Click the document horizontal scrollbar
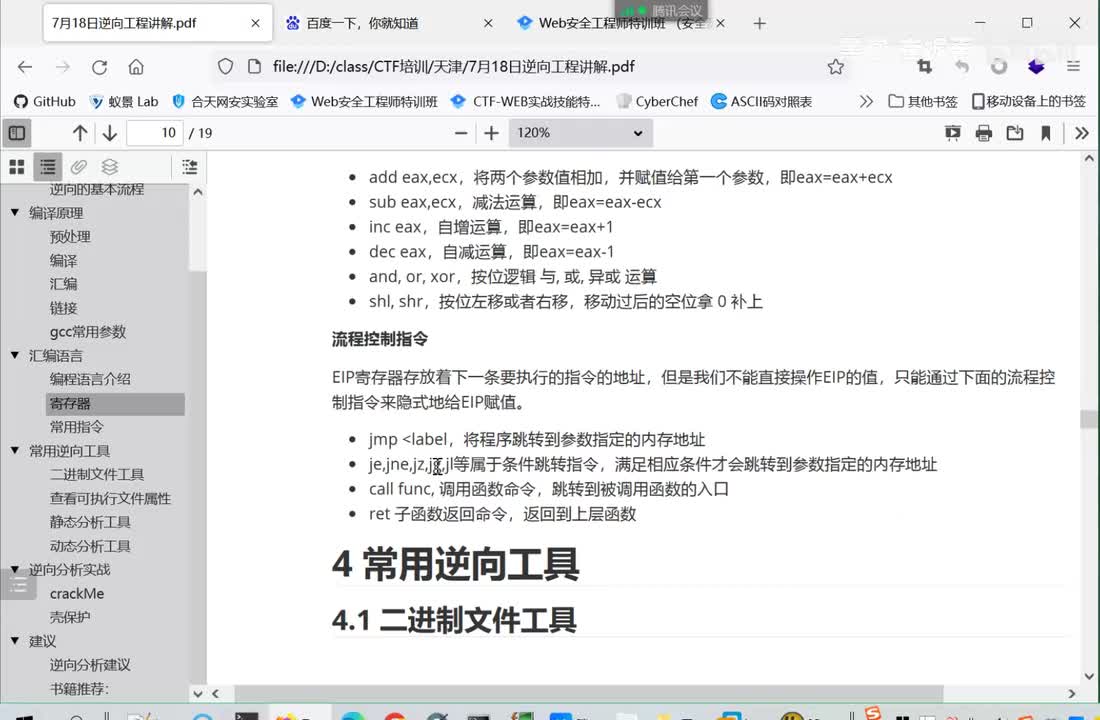 point(588,693)
